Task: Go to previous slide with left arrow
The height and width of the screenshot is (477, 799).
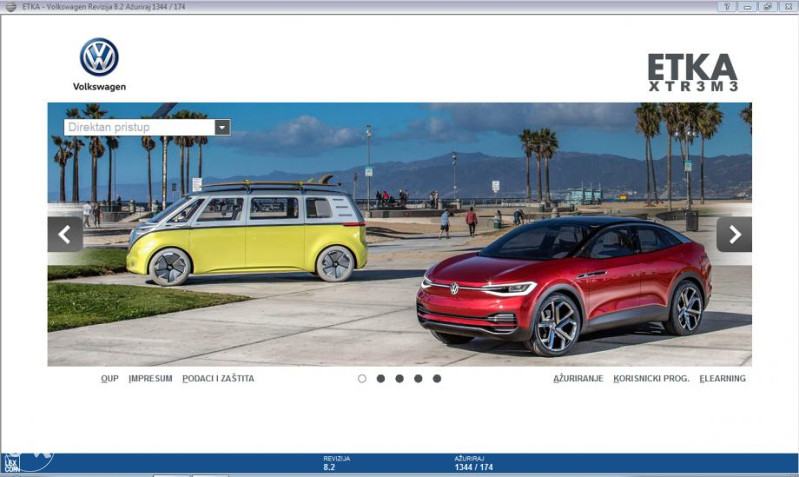Action: point(65,234)
